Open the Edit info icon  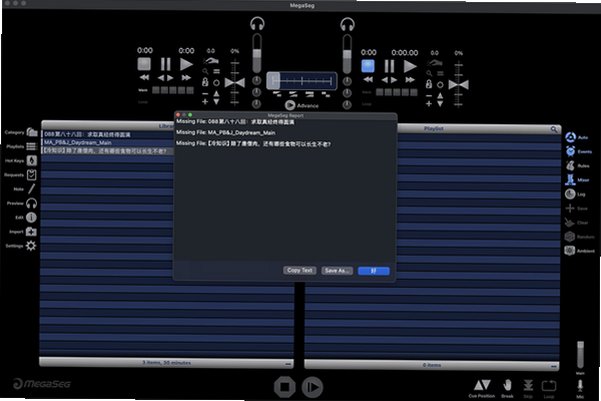click(x=31, y=217)
